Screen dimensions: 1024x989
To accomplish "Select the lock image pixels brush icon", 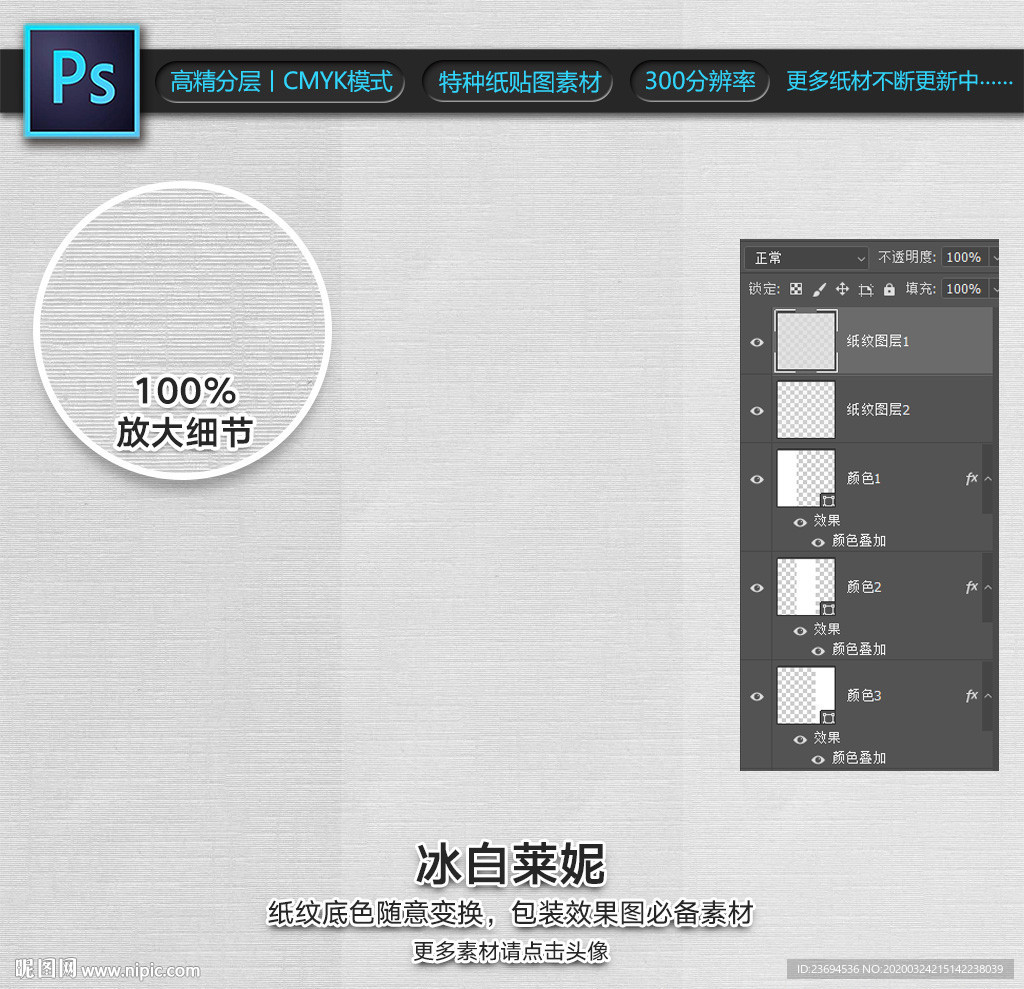I will click(x=819, y=289).
